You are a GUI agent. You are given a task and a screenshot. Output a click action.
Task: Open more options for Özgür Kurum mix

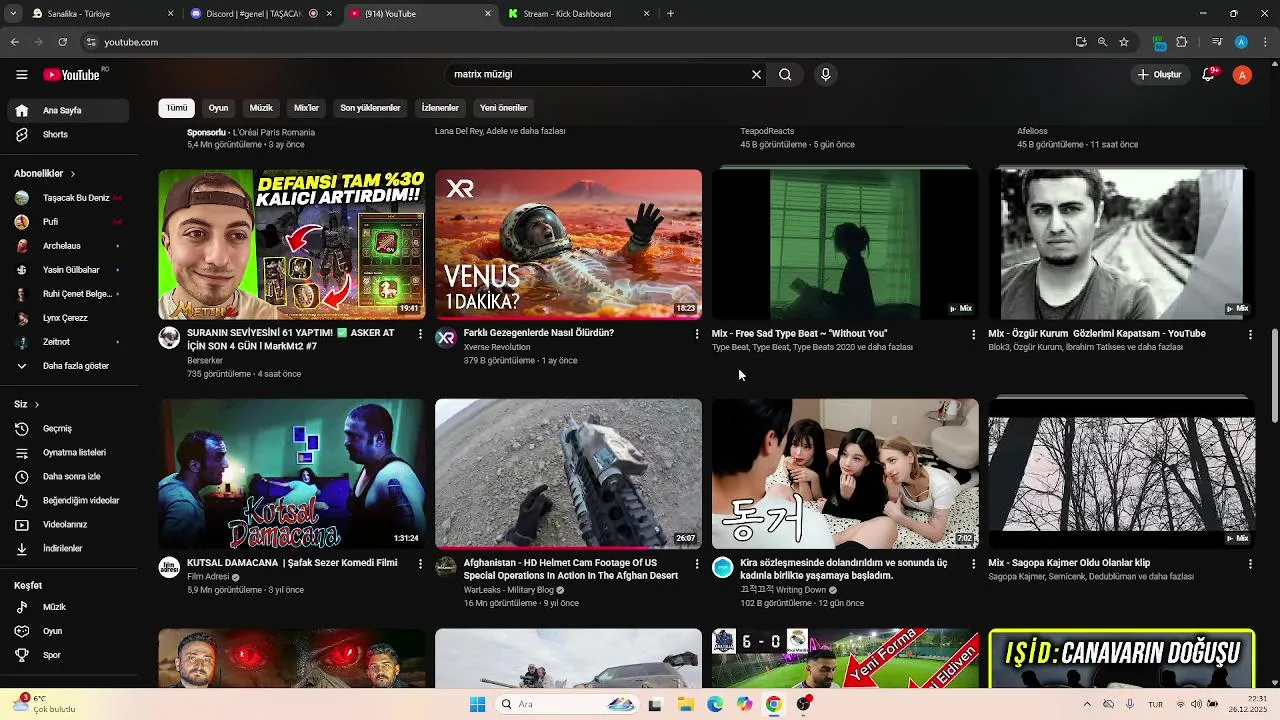click(1250, 335)
